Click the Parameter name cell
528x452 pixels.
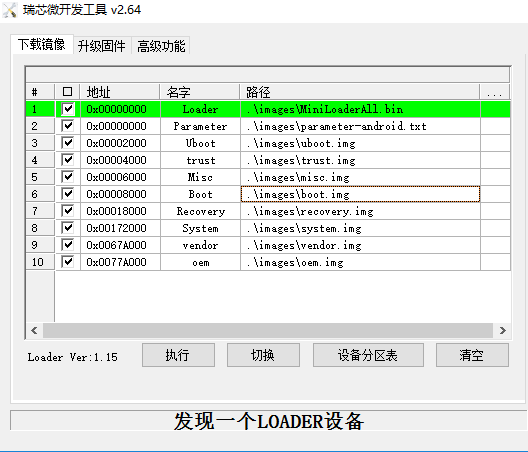coord(200,126)
